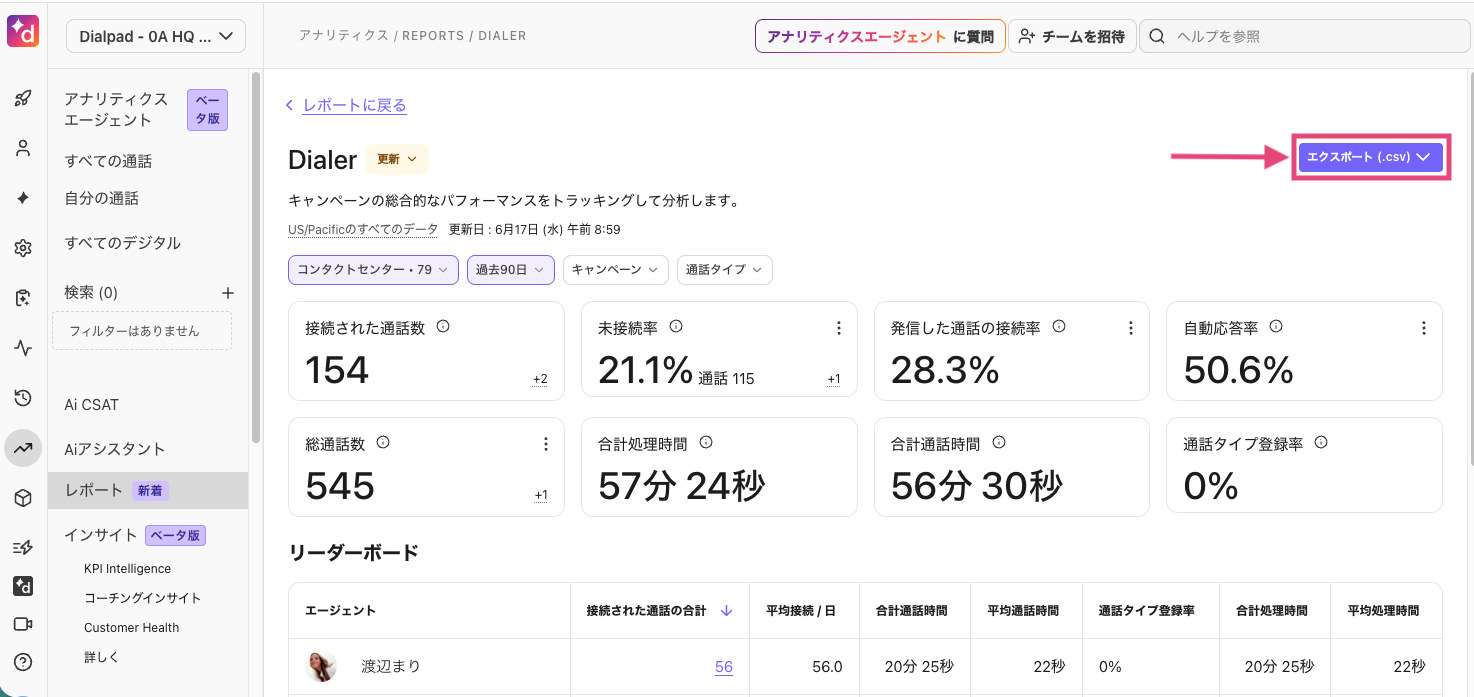Select 自分の通話 in the sidebar
1474x697 pixels.
[101, 198]
